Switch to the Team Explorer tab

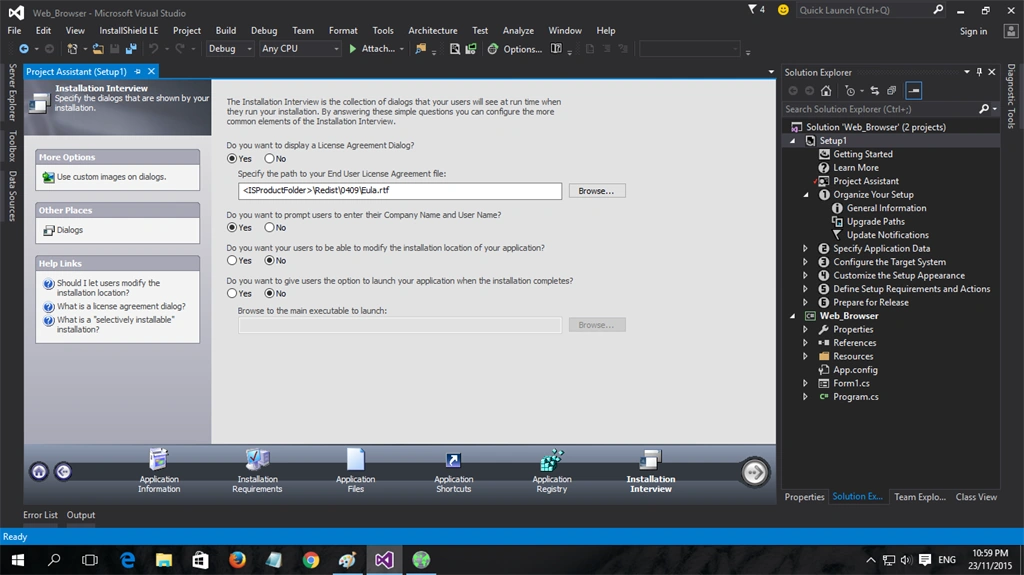pyautogui.click(x=920, y=497)
